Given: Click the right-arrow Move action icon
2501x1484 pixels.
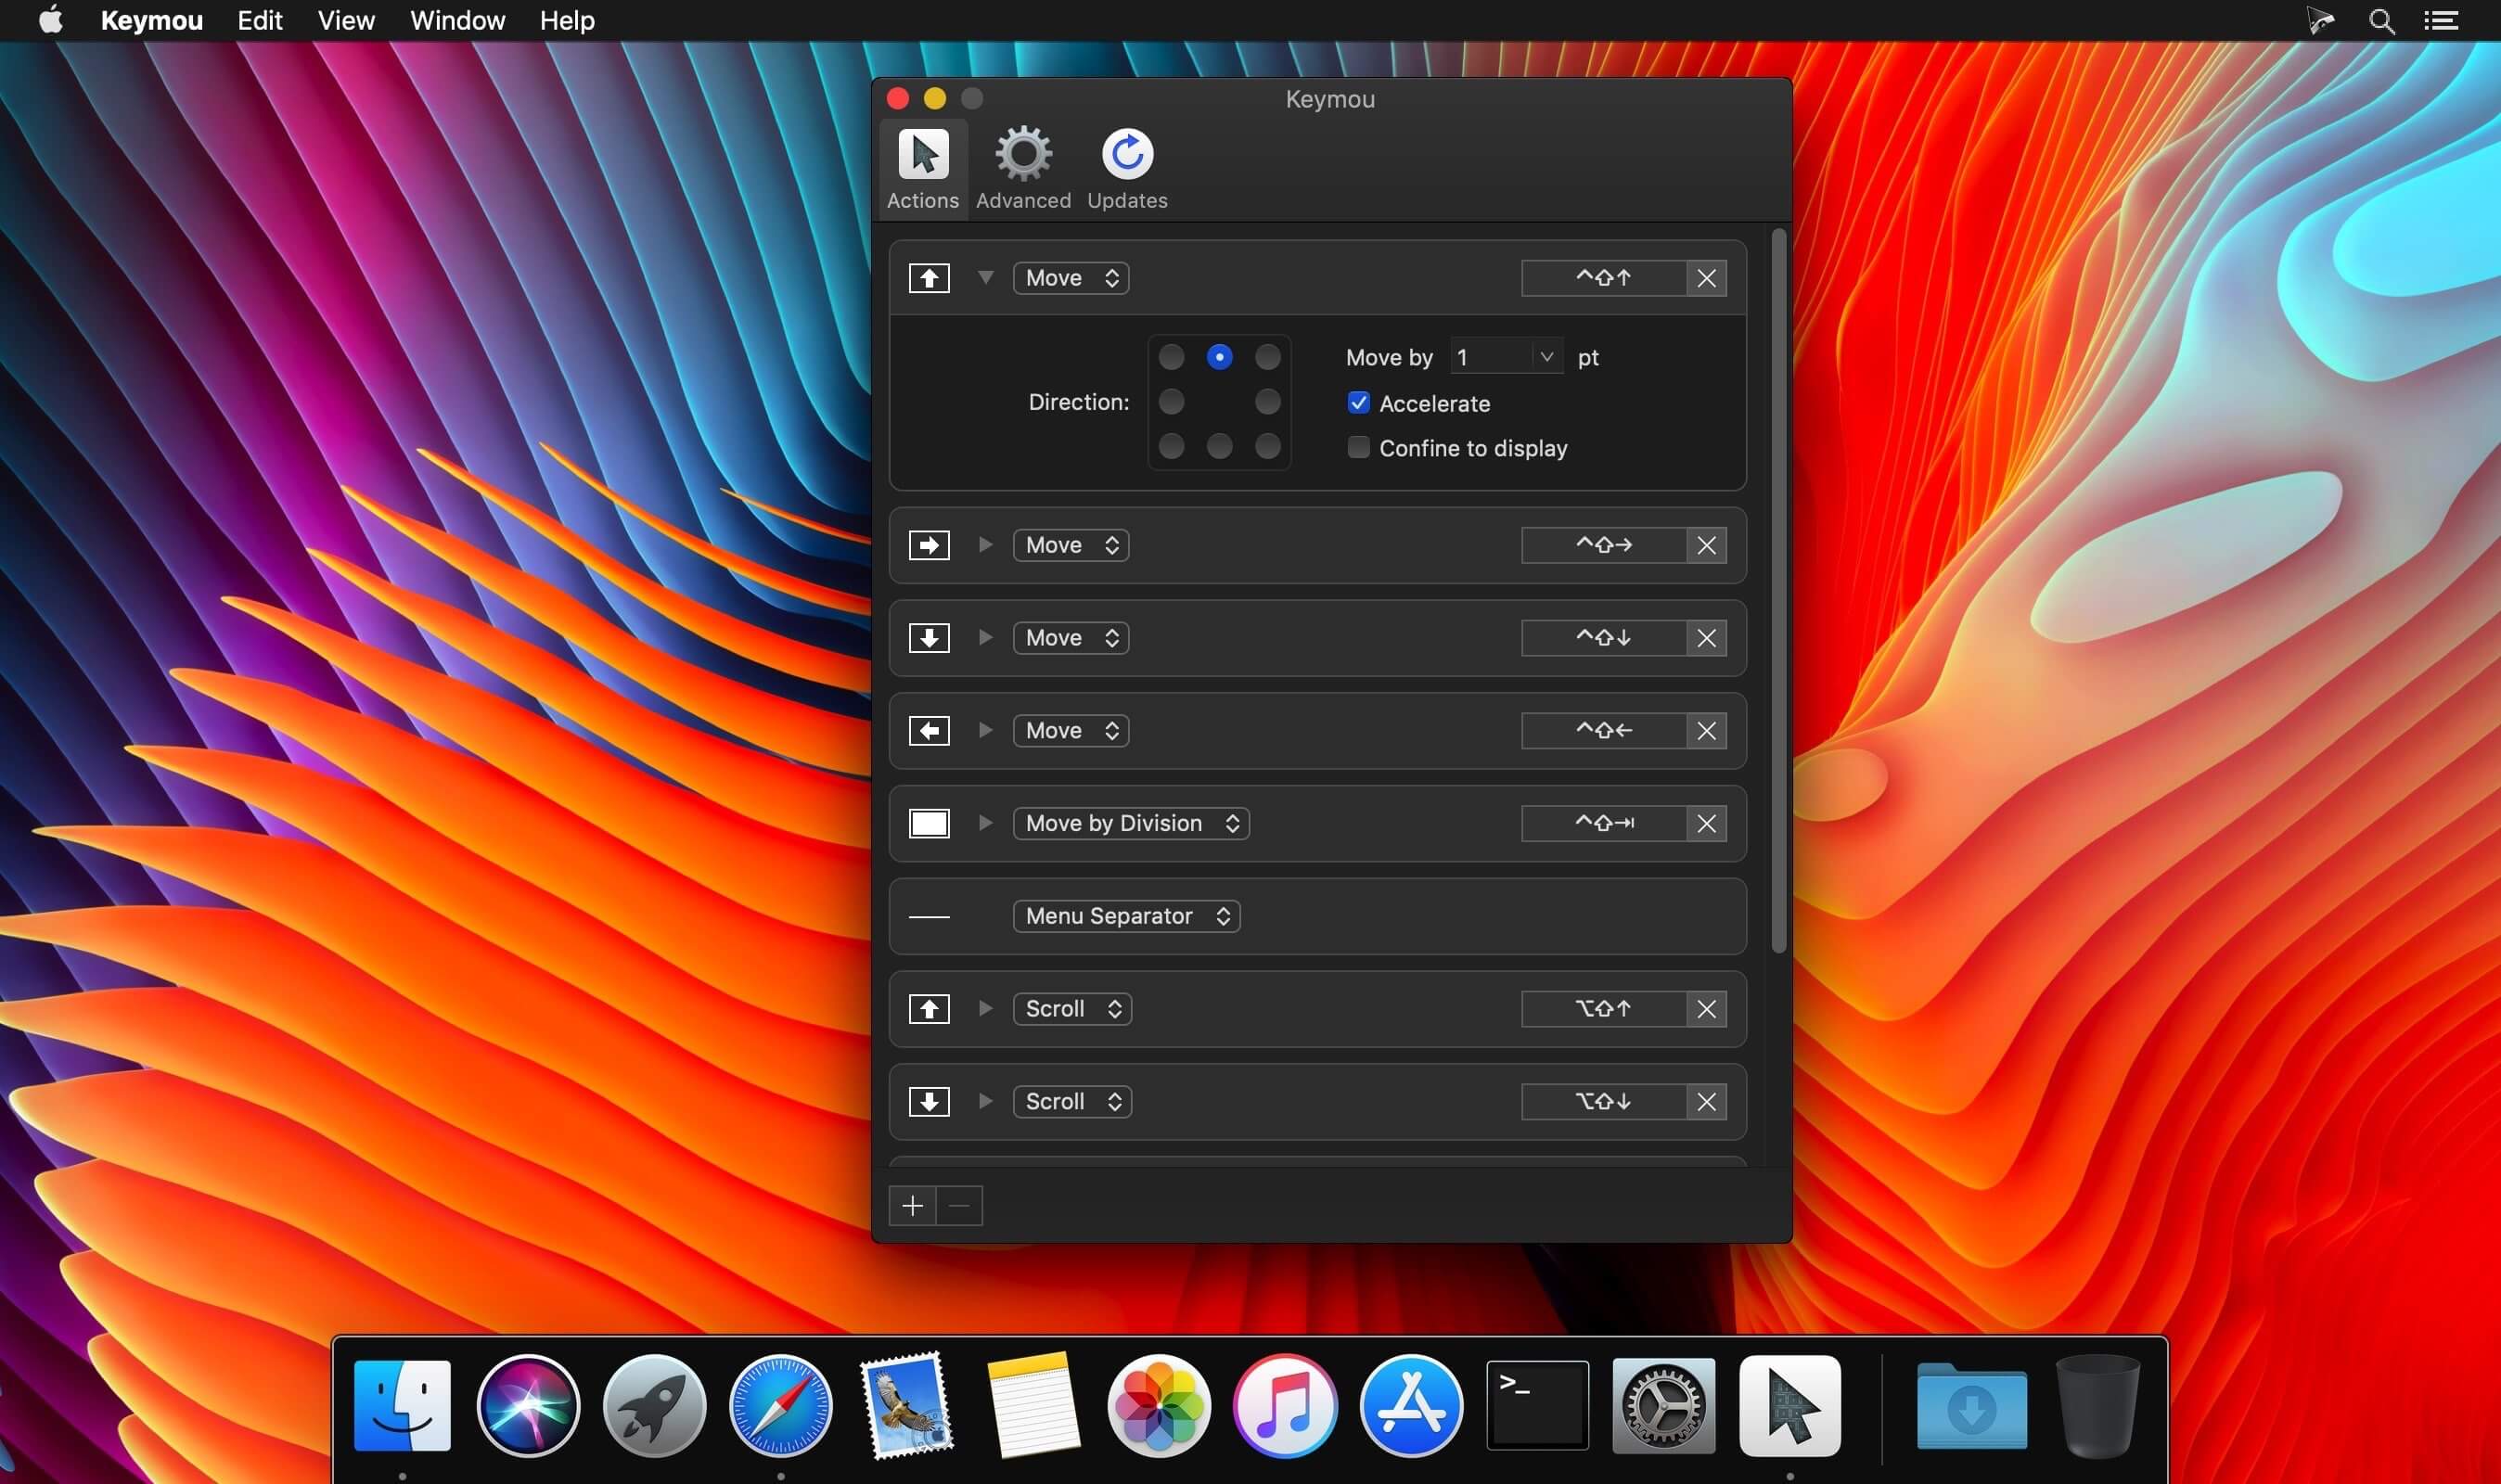Looking at the screenshot, I should tap(928, 545).
